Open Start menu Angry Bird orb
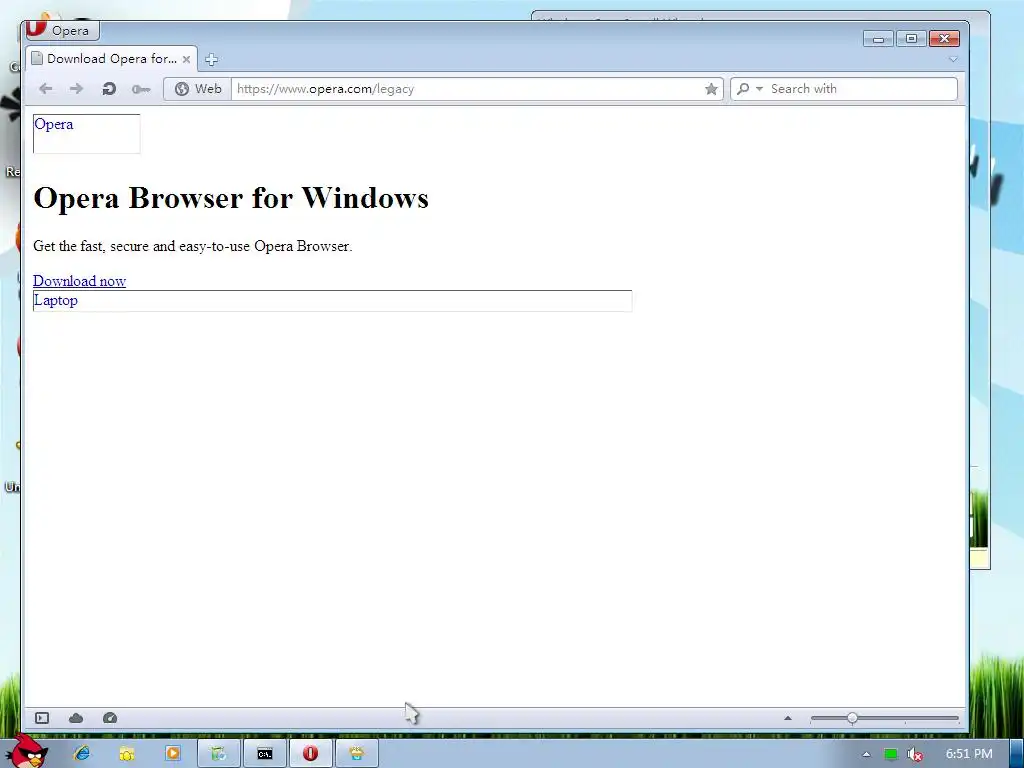1024x768 pixels. coord(26,751)
